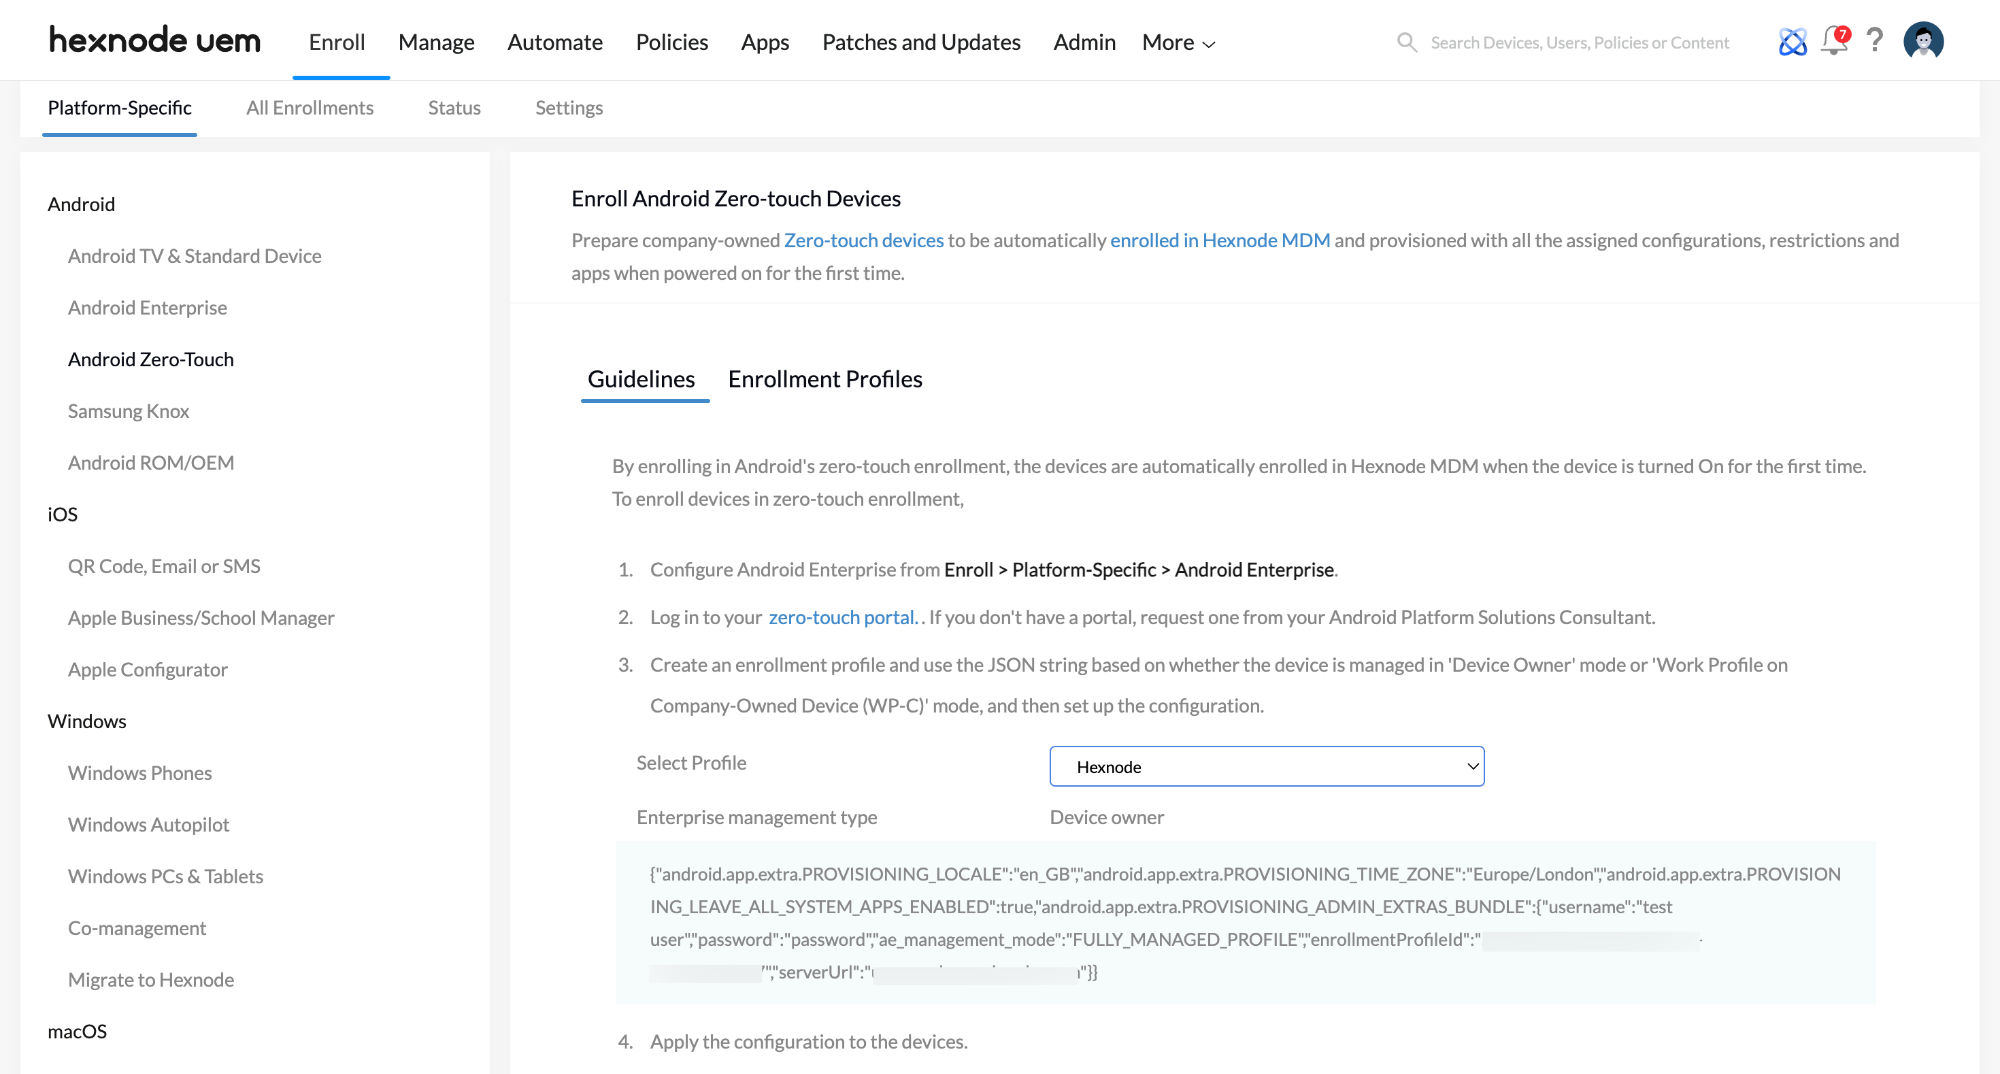The image size is (2000, 1074).
Task: Switch to the All Enrollments tab
Action: (x=310, y=108)
